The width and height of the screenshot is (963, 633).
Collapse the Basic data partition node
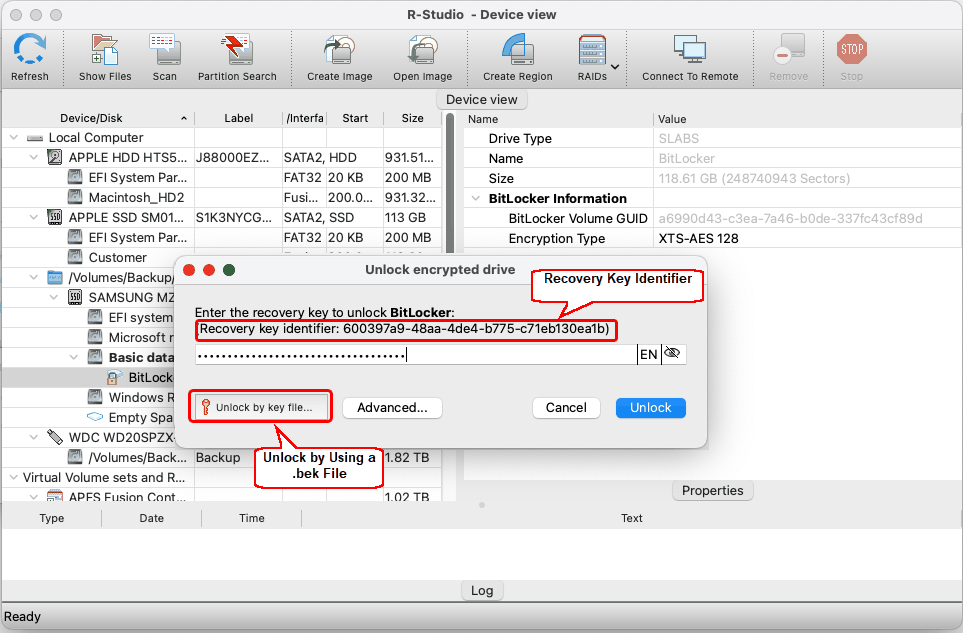coord(74,357)
